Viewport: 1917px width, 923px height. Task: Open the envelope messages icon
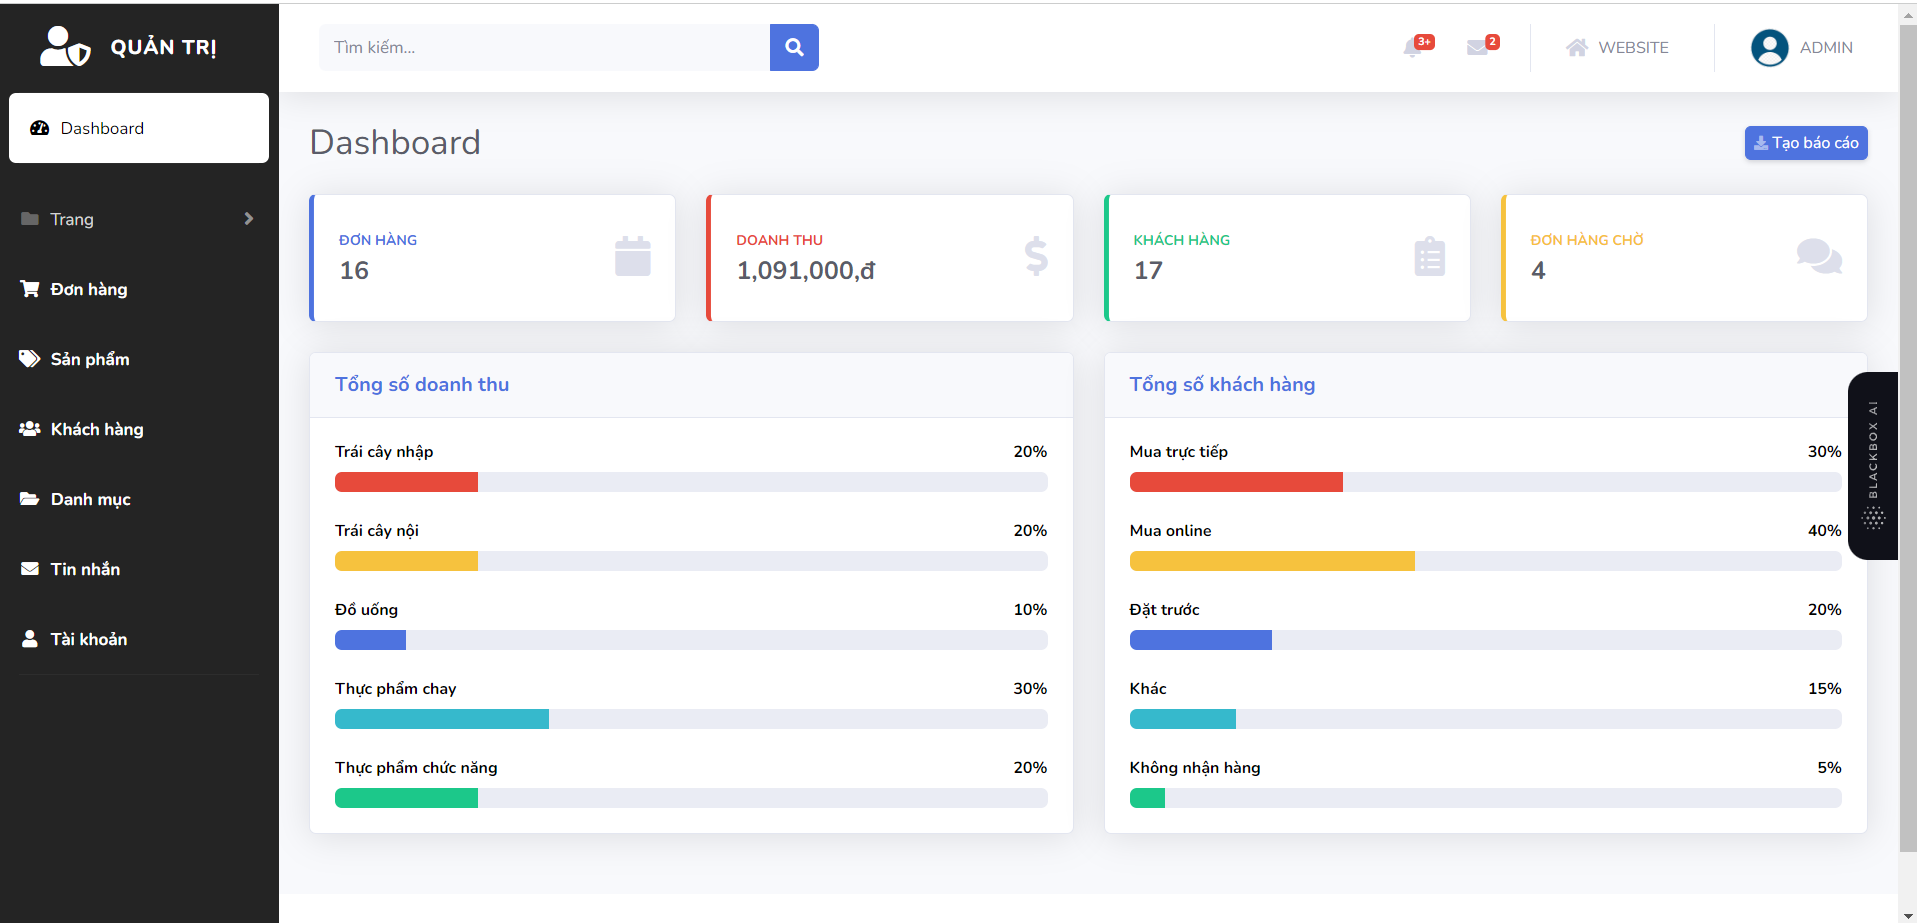[x=1477, y=48]
